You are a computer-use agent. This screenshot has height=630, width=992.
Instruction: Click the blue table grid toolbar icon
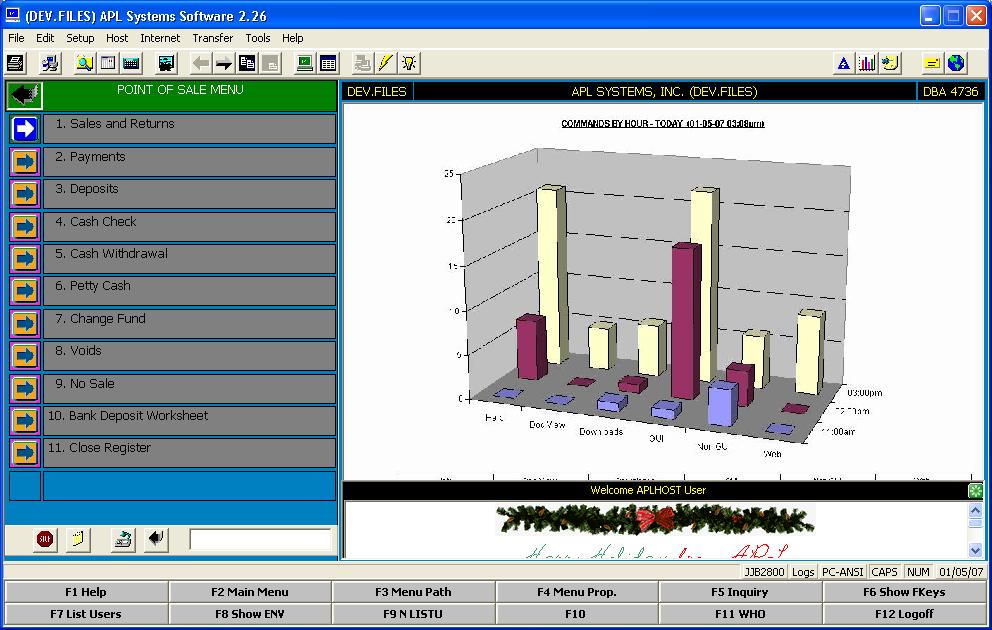pyautogui.click(x=328, y=63)
